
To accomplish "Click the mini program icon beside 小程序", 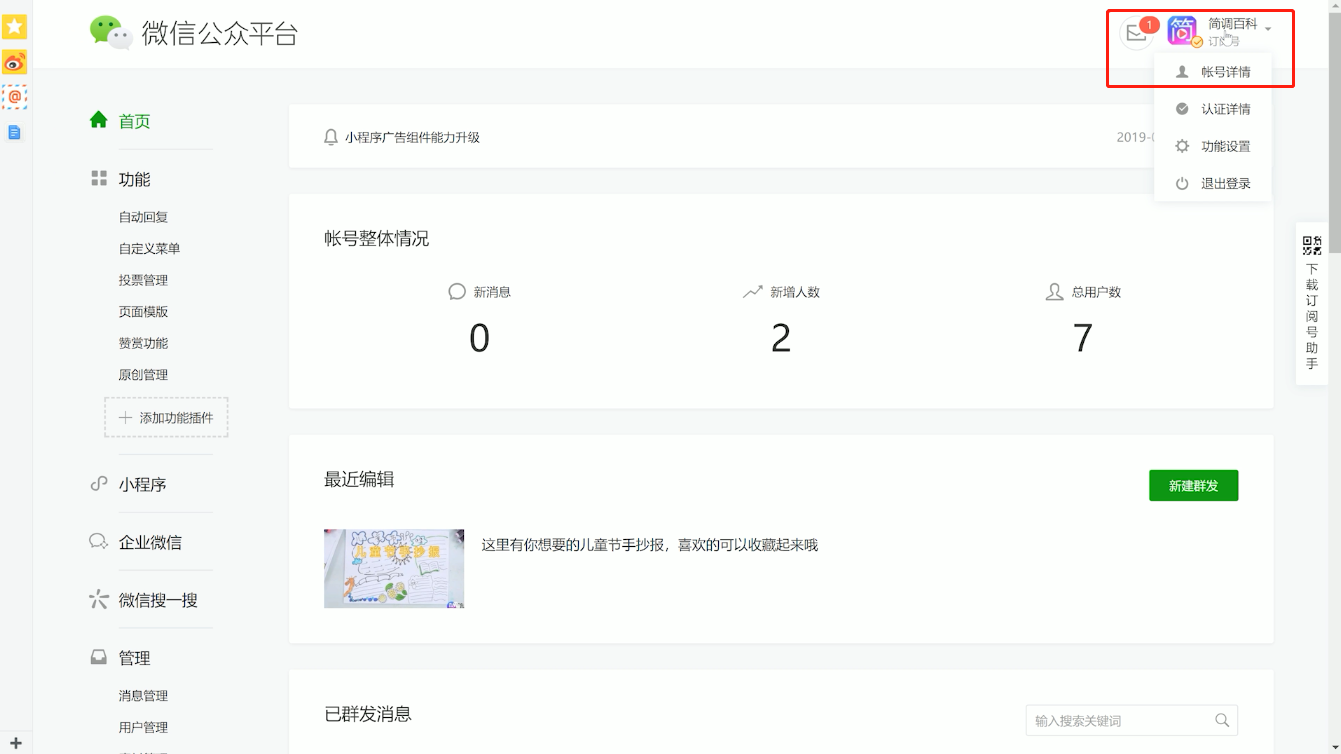I will pyautogui.click(x=99, y=484).
